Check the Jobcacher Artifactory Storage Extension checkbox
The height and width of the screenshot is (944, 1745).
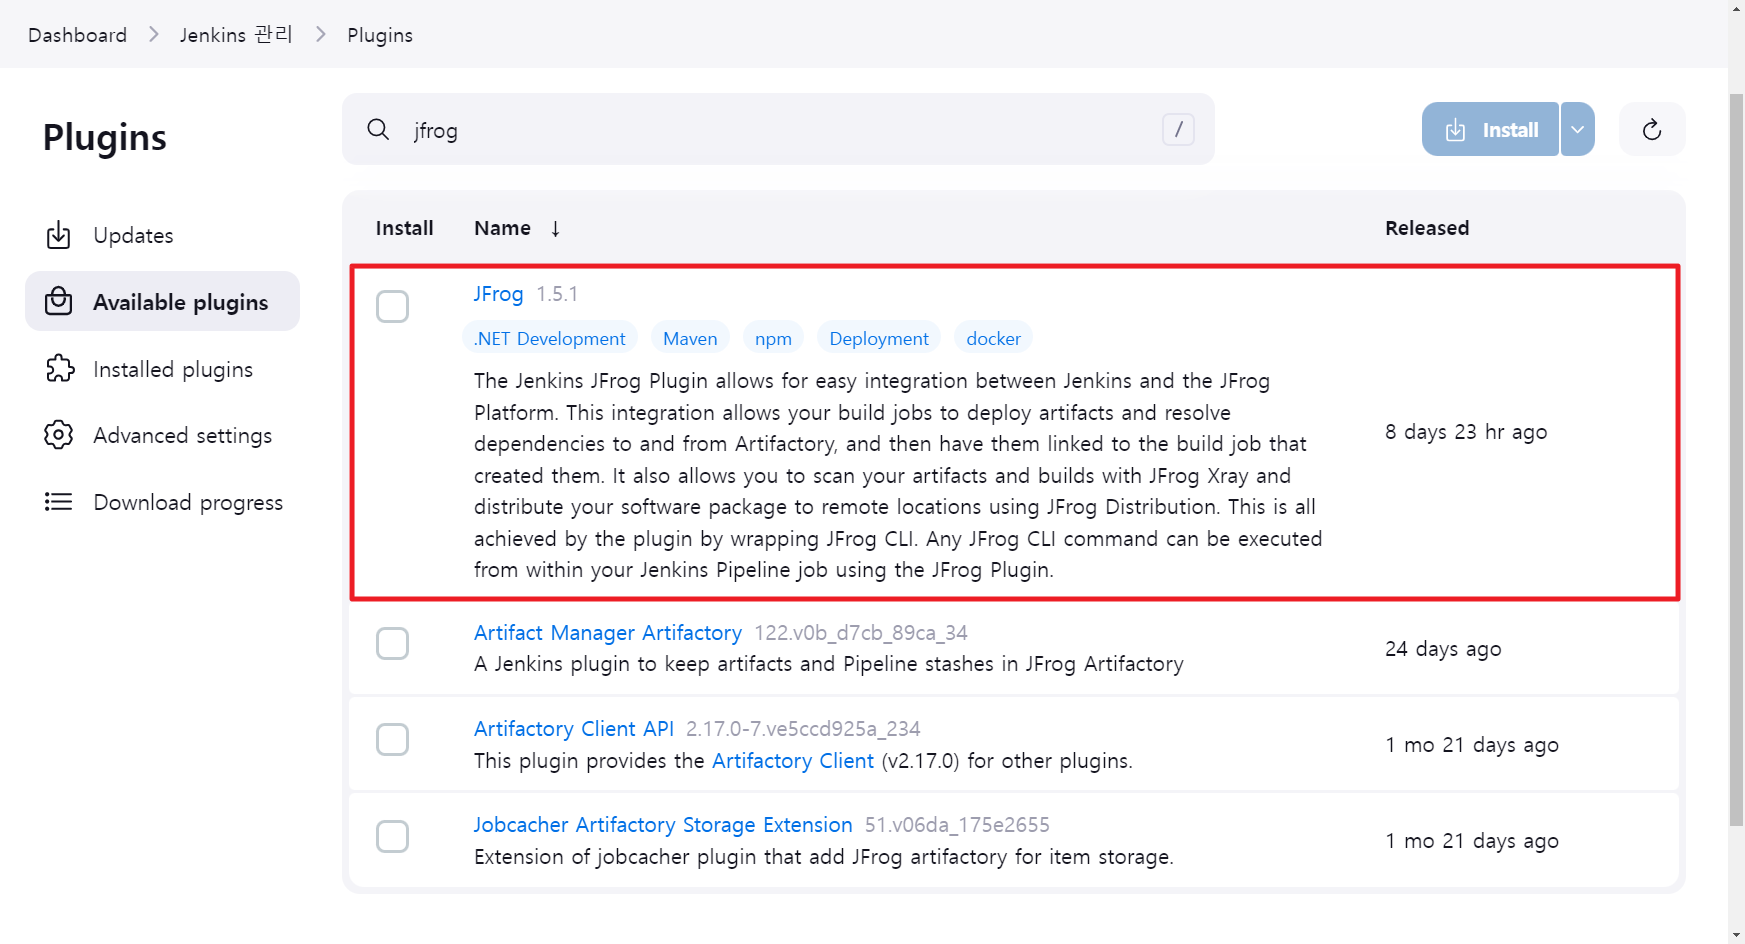(x=392, y=836)
